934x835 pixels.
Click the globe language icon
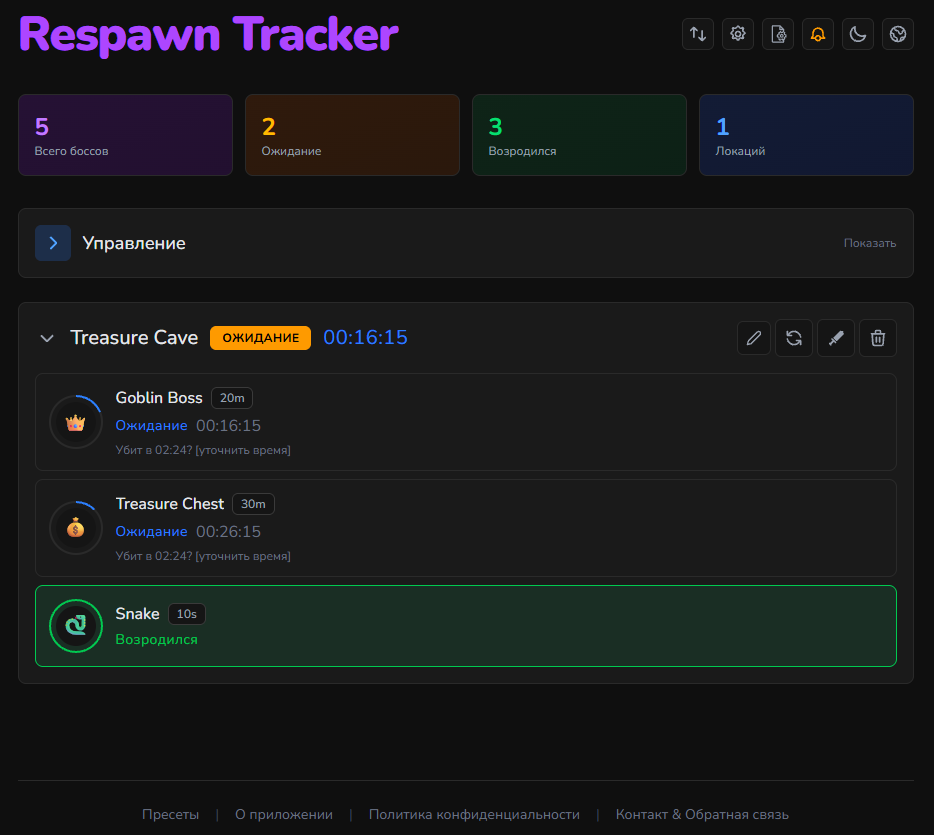(x=898, y=34)
